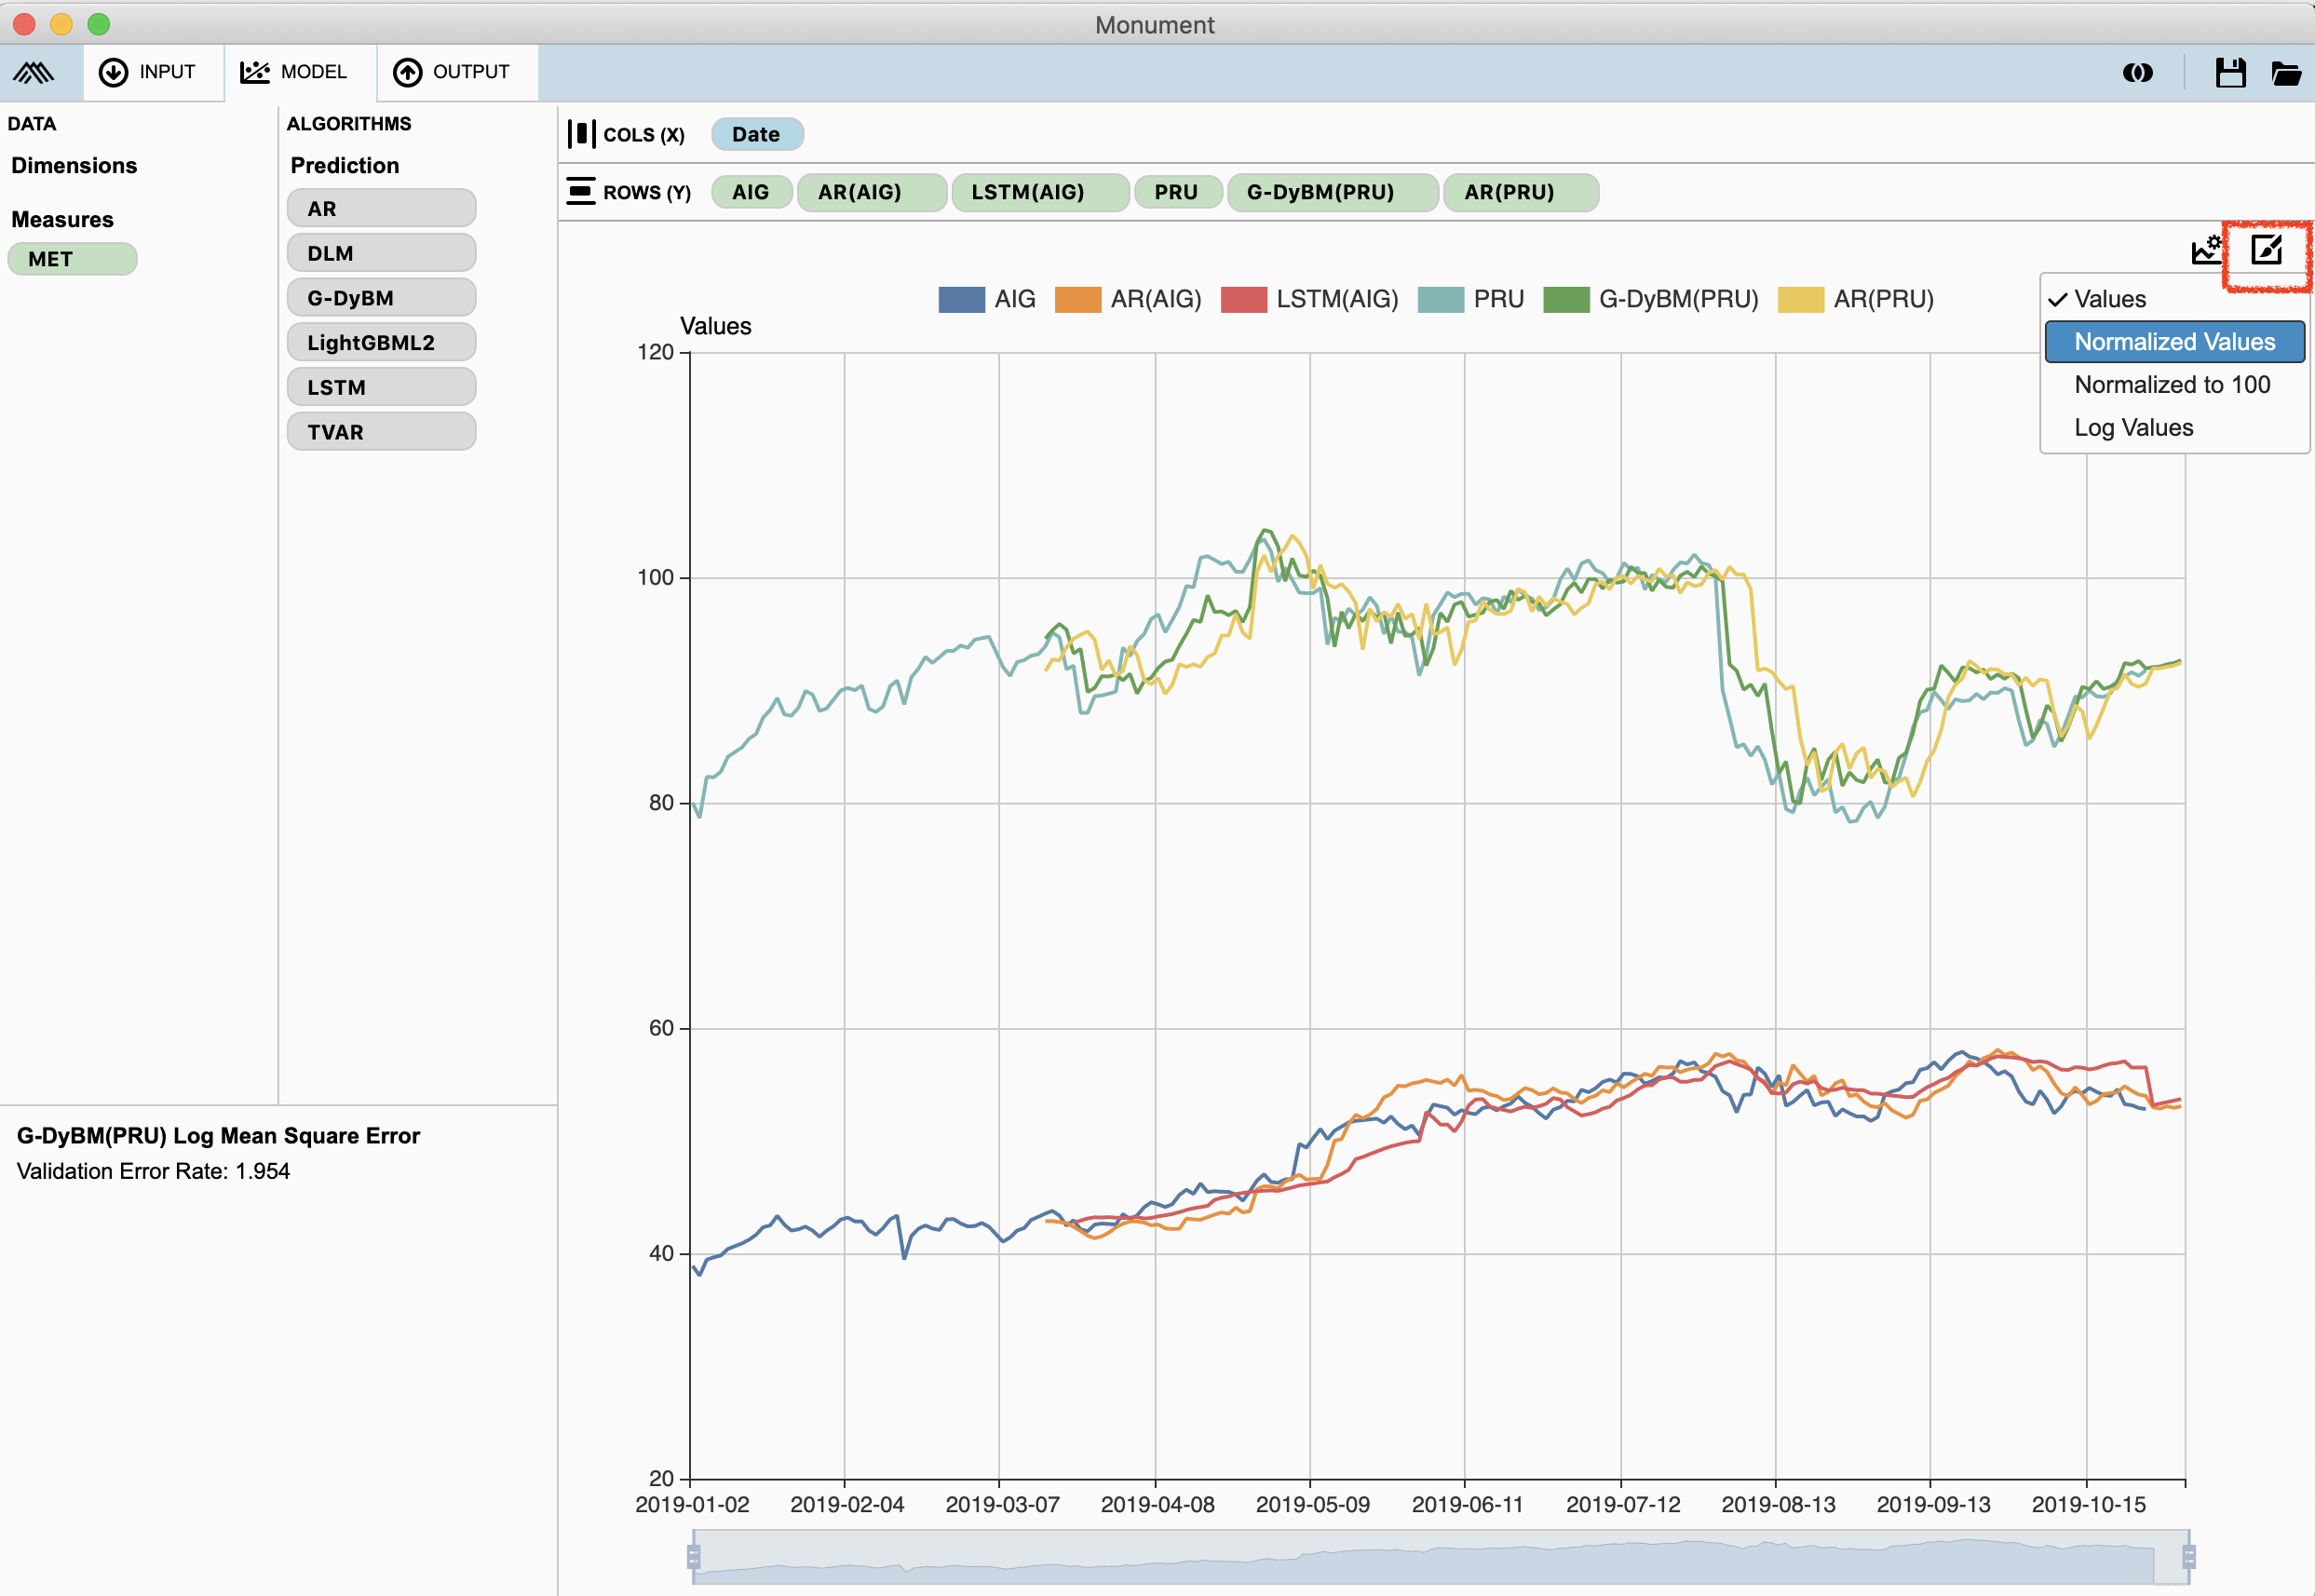Select the MET measure pill
This screenshot has height=1596, width=2315.
(72, 259)
